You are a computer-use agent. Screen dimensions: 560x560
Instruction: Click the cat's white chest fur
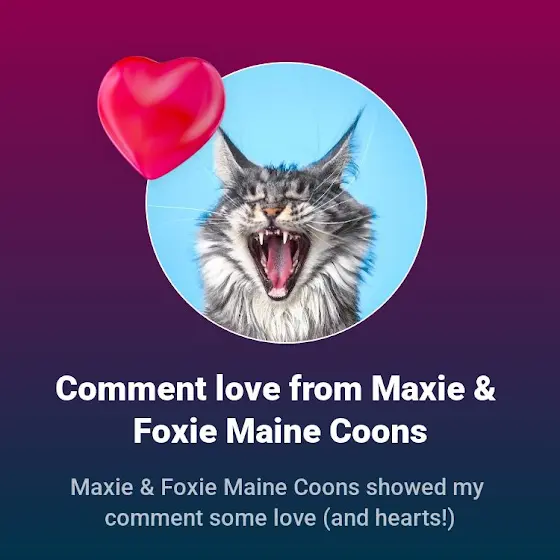coord(282,318)
